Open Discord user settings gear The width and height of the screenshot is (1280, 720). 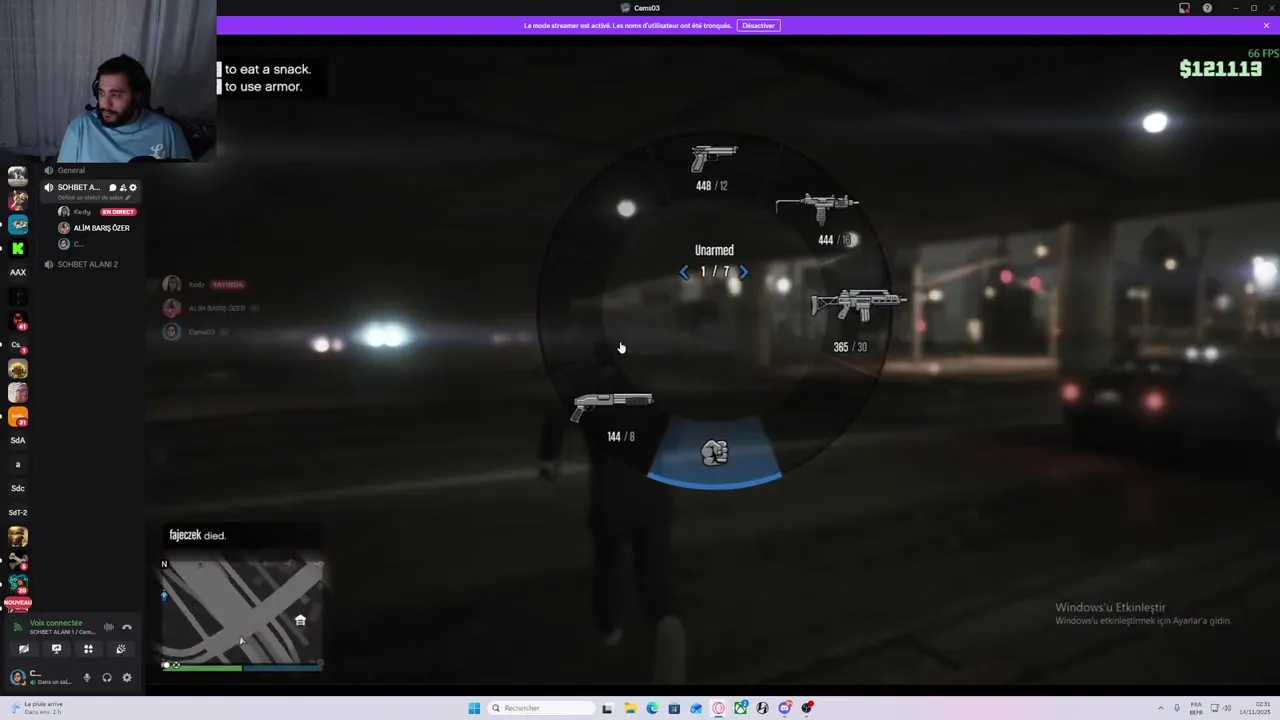click(x=127, y=678)
